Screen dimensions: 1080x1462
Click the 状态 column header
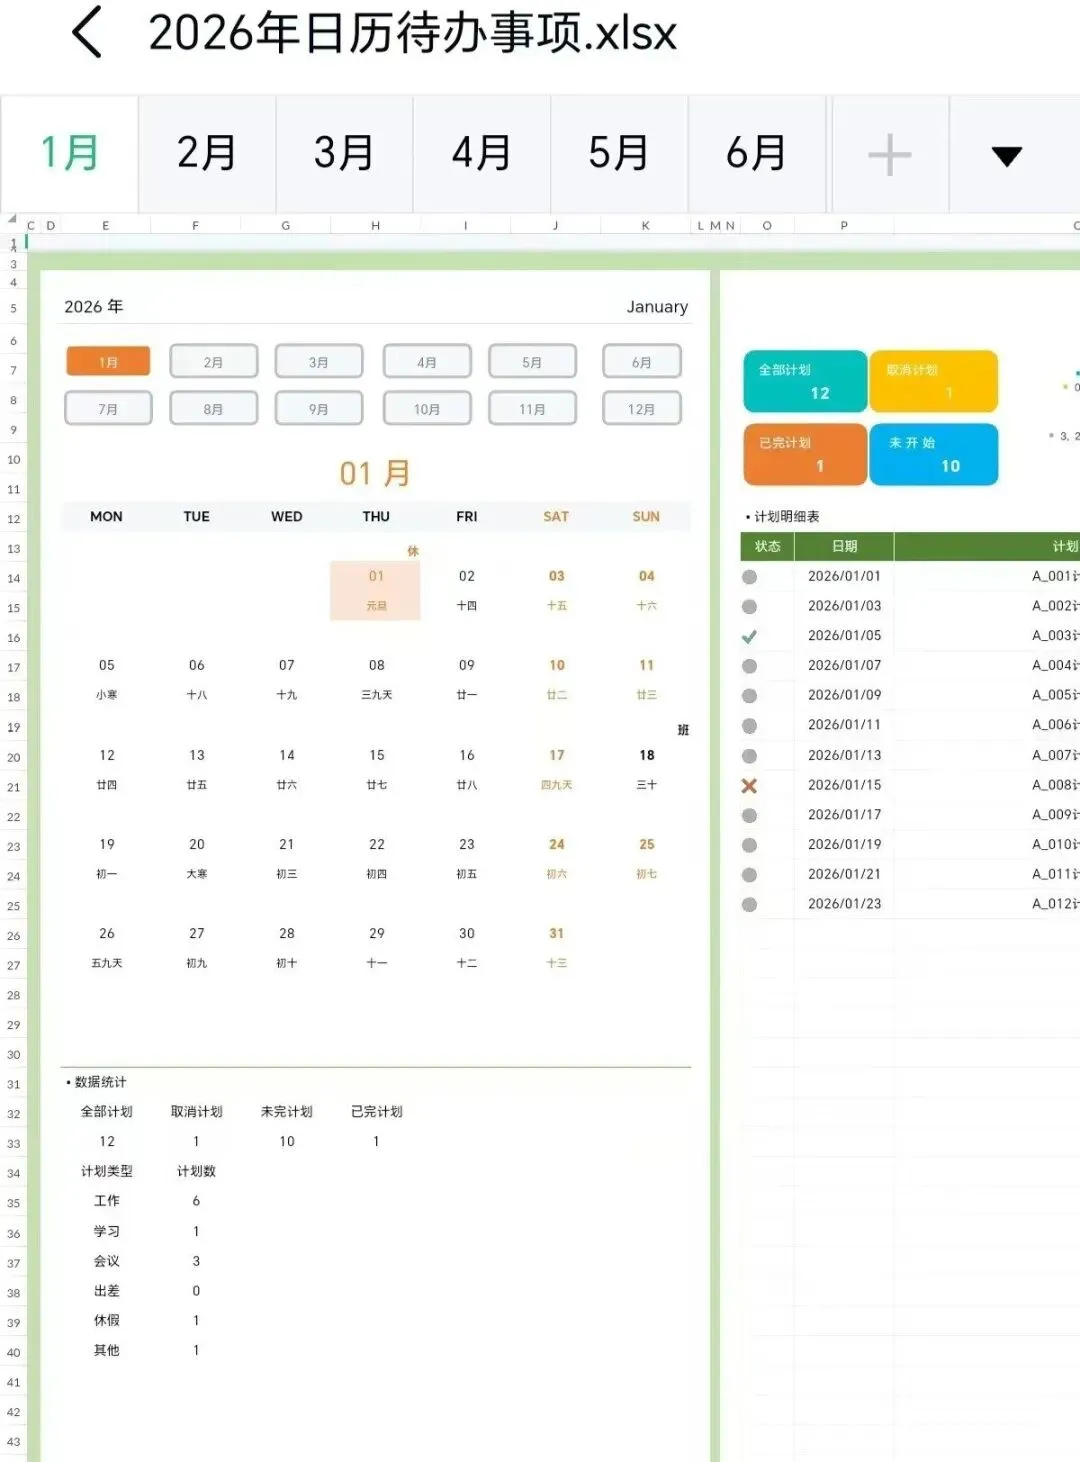coord(767,546)
